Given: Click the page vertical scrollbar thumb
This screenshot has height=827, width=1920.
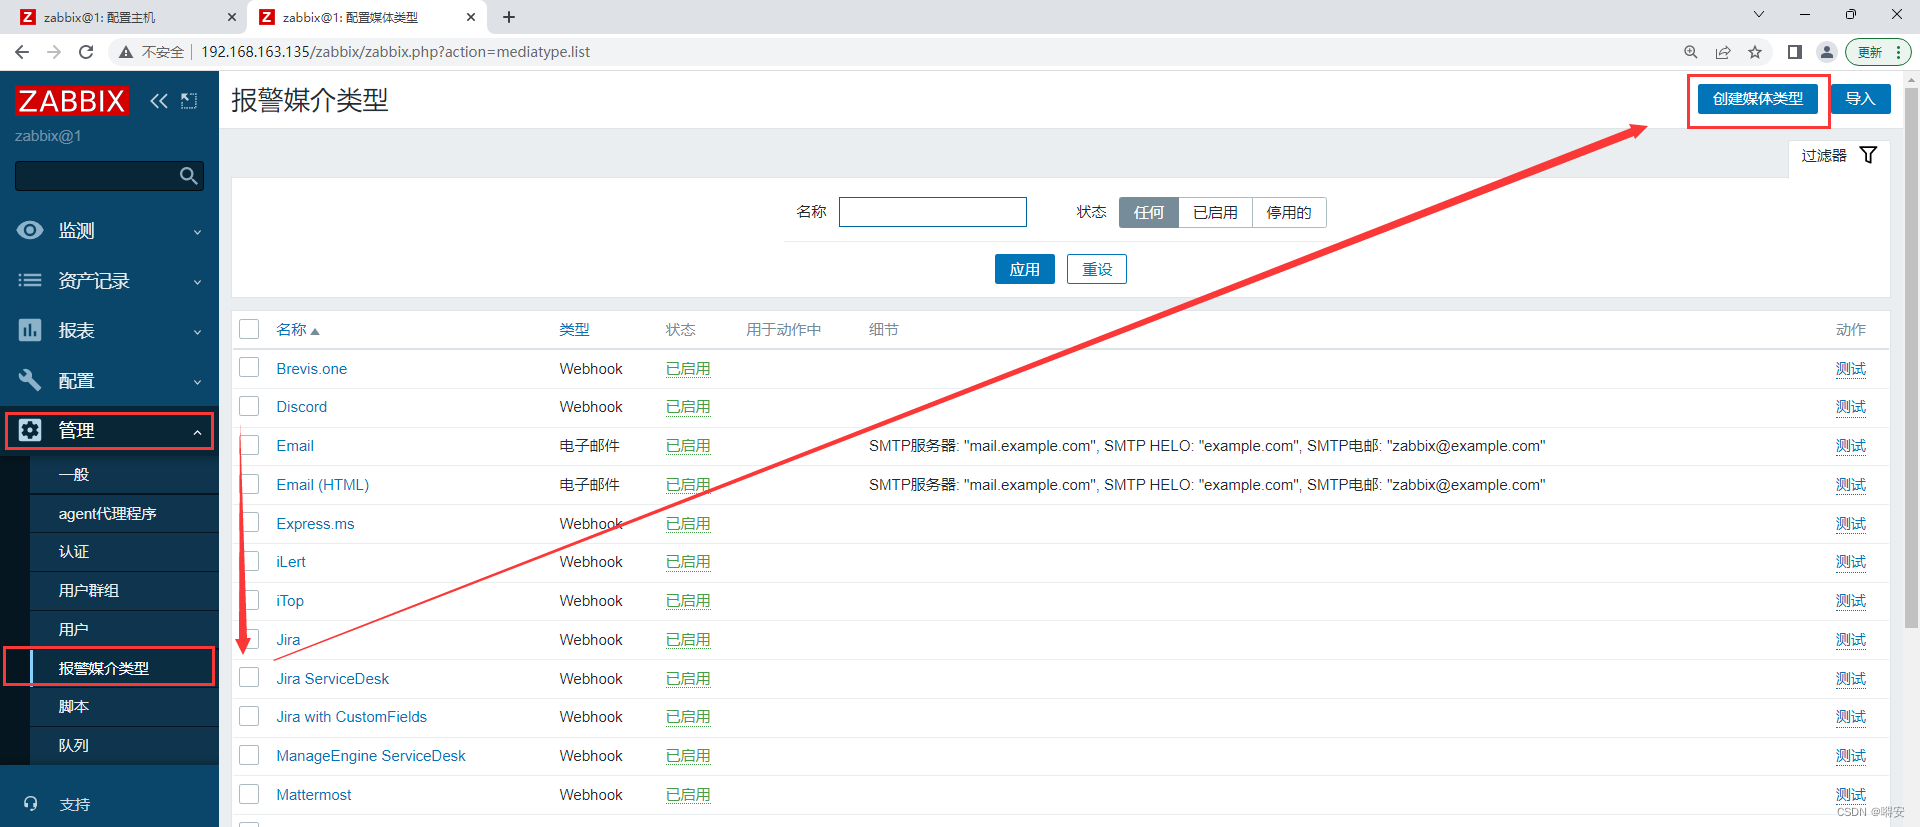Looking at the screenshot, I should 1912,358.
